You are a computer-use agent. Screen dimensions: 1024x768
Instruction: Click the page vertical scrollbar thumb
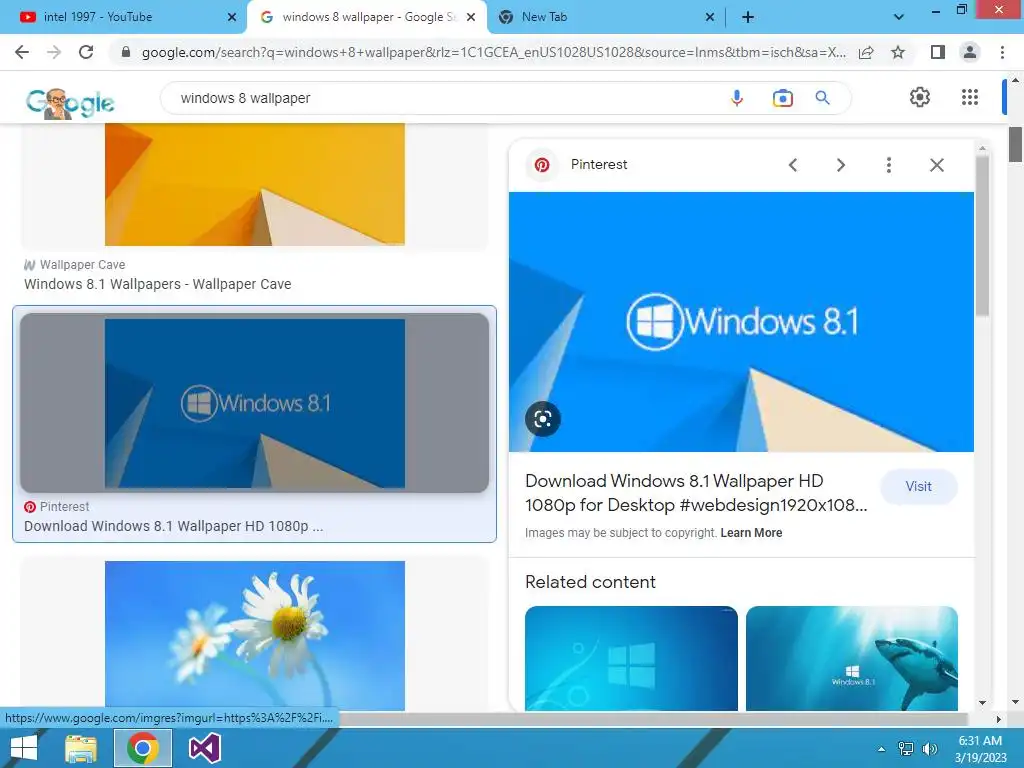[1015, 144]
